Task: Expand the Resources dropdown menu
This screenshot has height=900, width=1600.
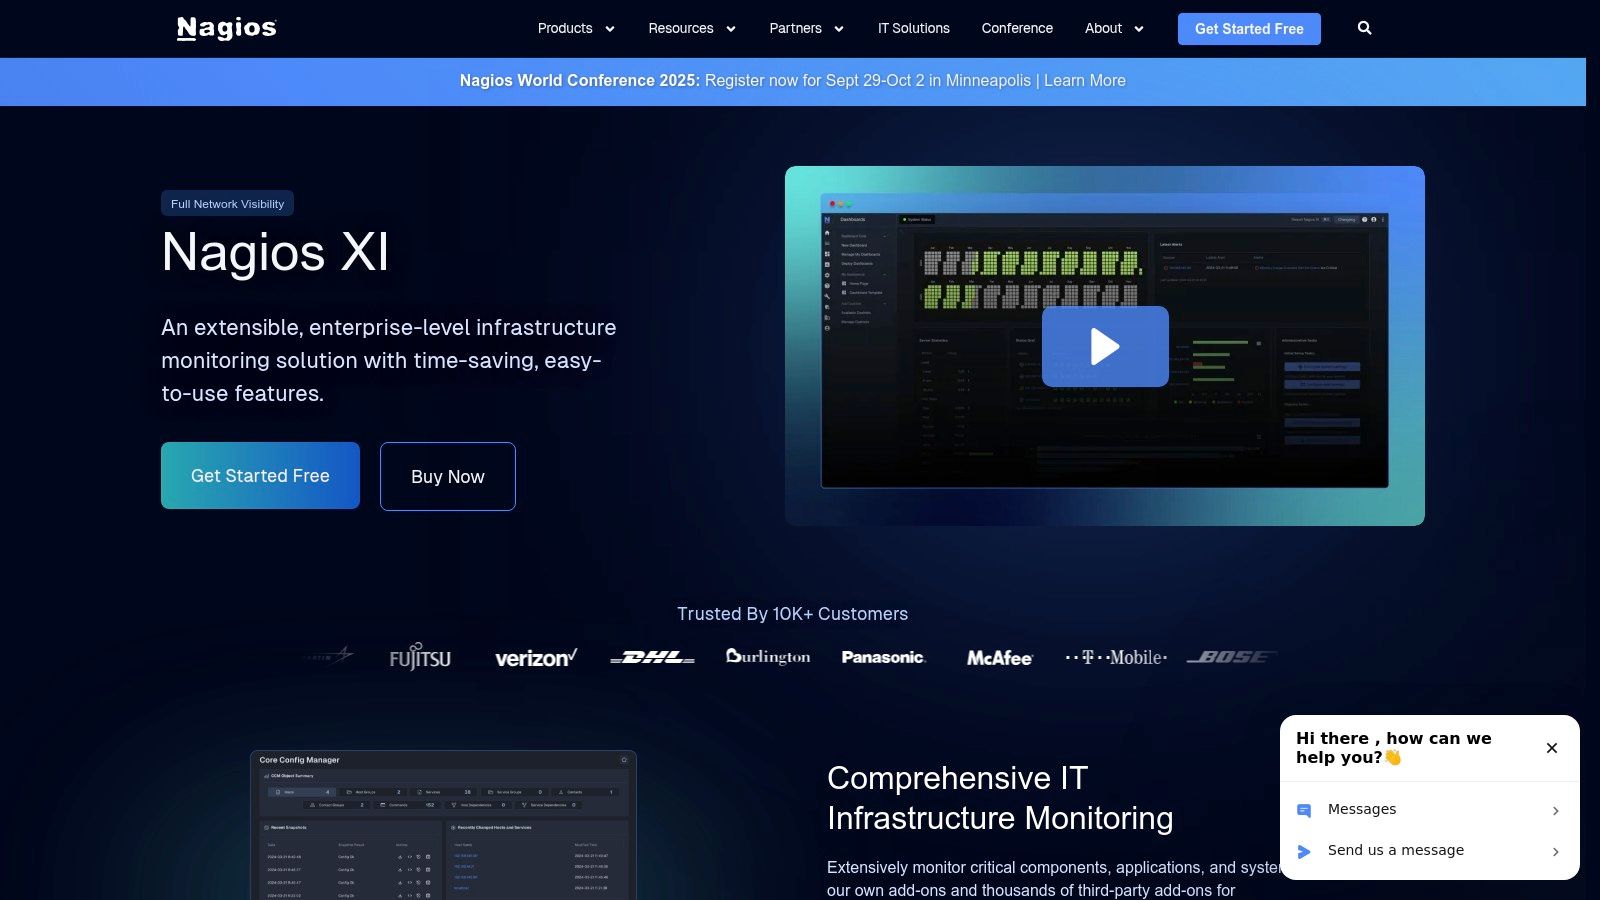Action: (692, 28)
